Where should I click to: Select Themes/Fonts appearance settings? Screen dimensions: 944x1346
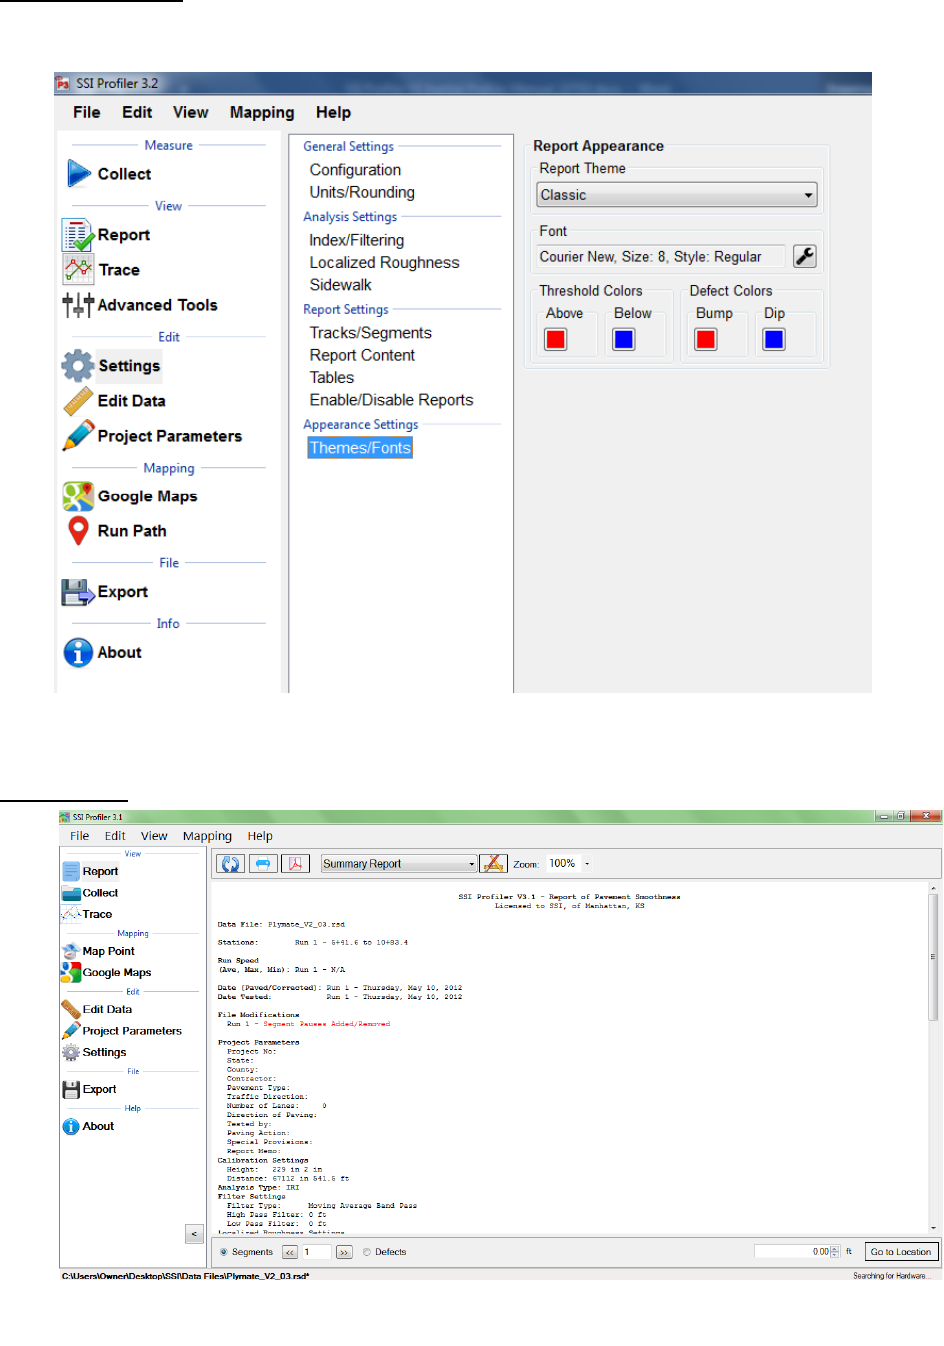[360, 448]
